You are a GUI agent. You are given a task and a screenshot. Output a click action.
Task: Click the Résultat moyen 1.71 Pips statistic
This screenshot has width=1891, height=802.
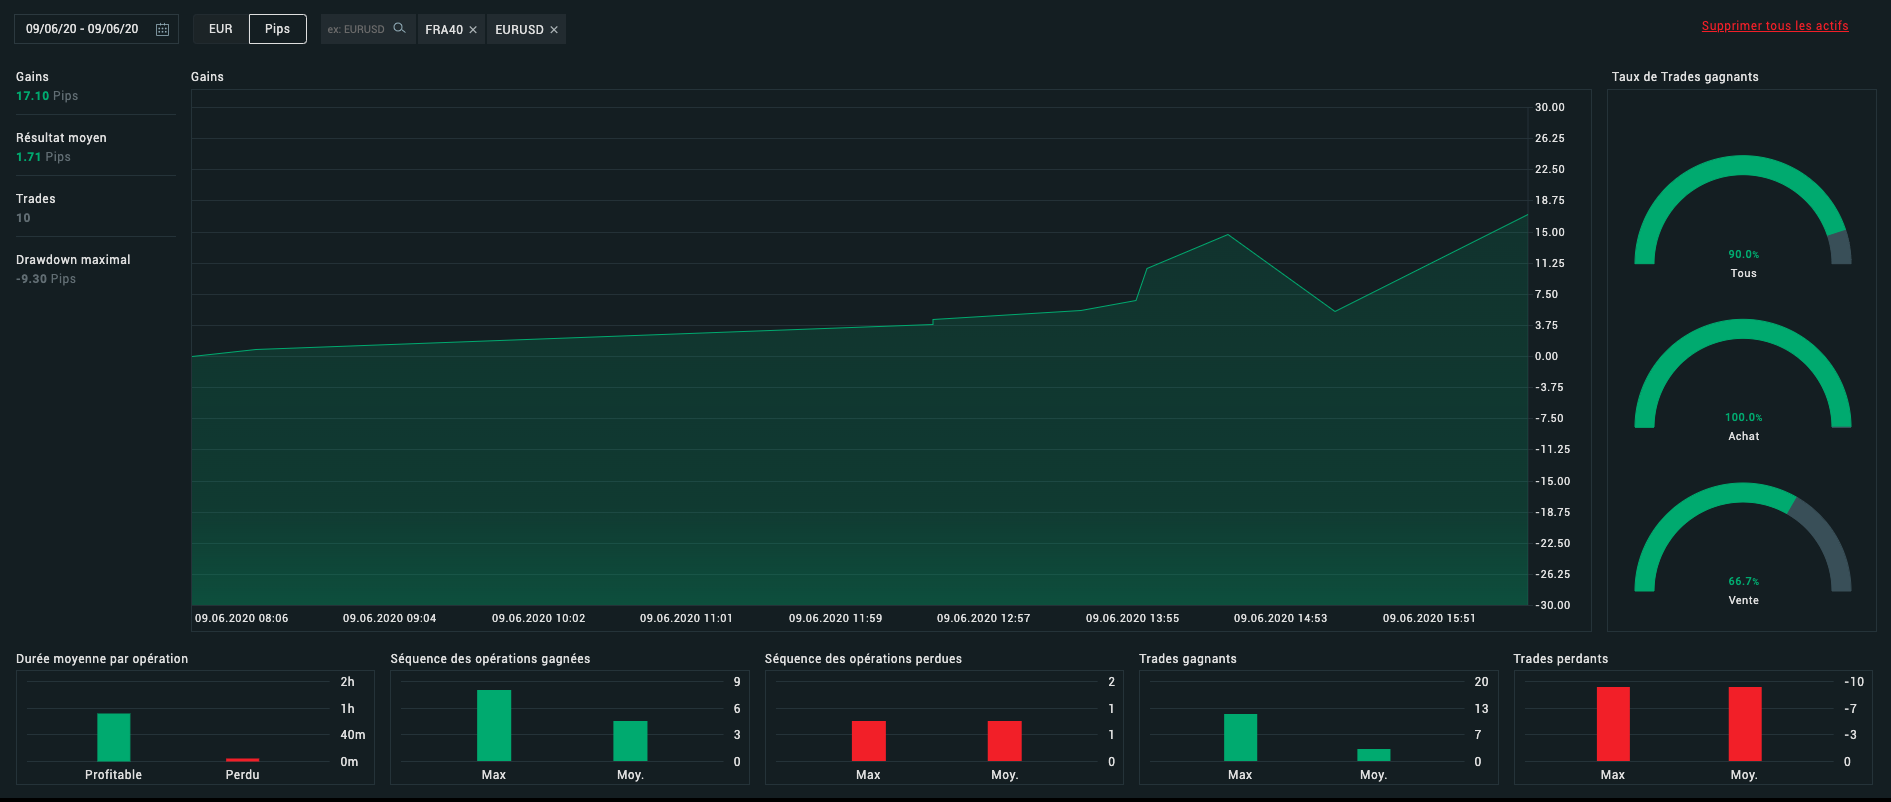coord(61,147)
